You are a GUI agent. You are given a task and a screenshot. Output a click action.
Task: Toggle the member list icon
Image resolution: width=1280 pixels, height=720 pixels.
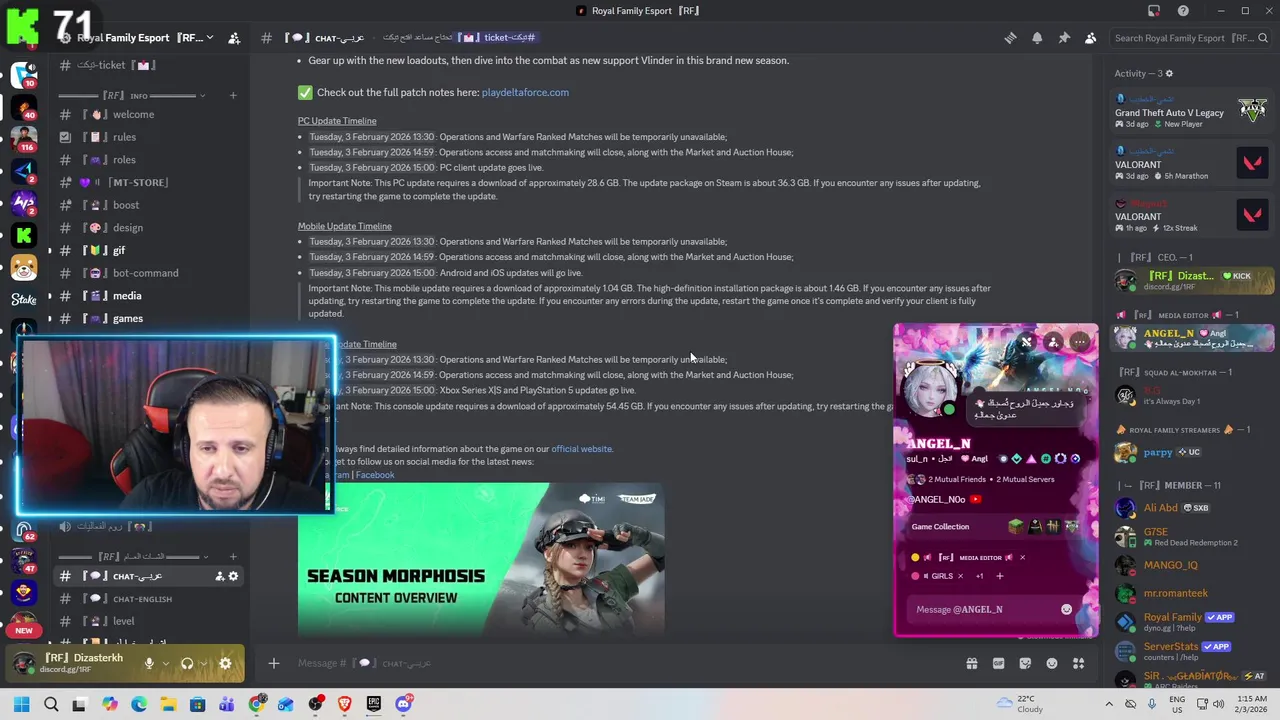(x=1090, y=38)
